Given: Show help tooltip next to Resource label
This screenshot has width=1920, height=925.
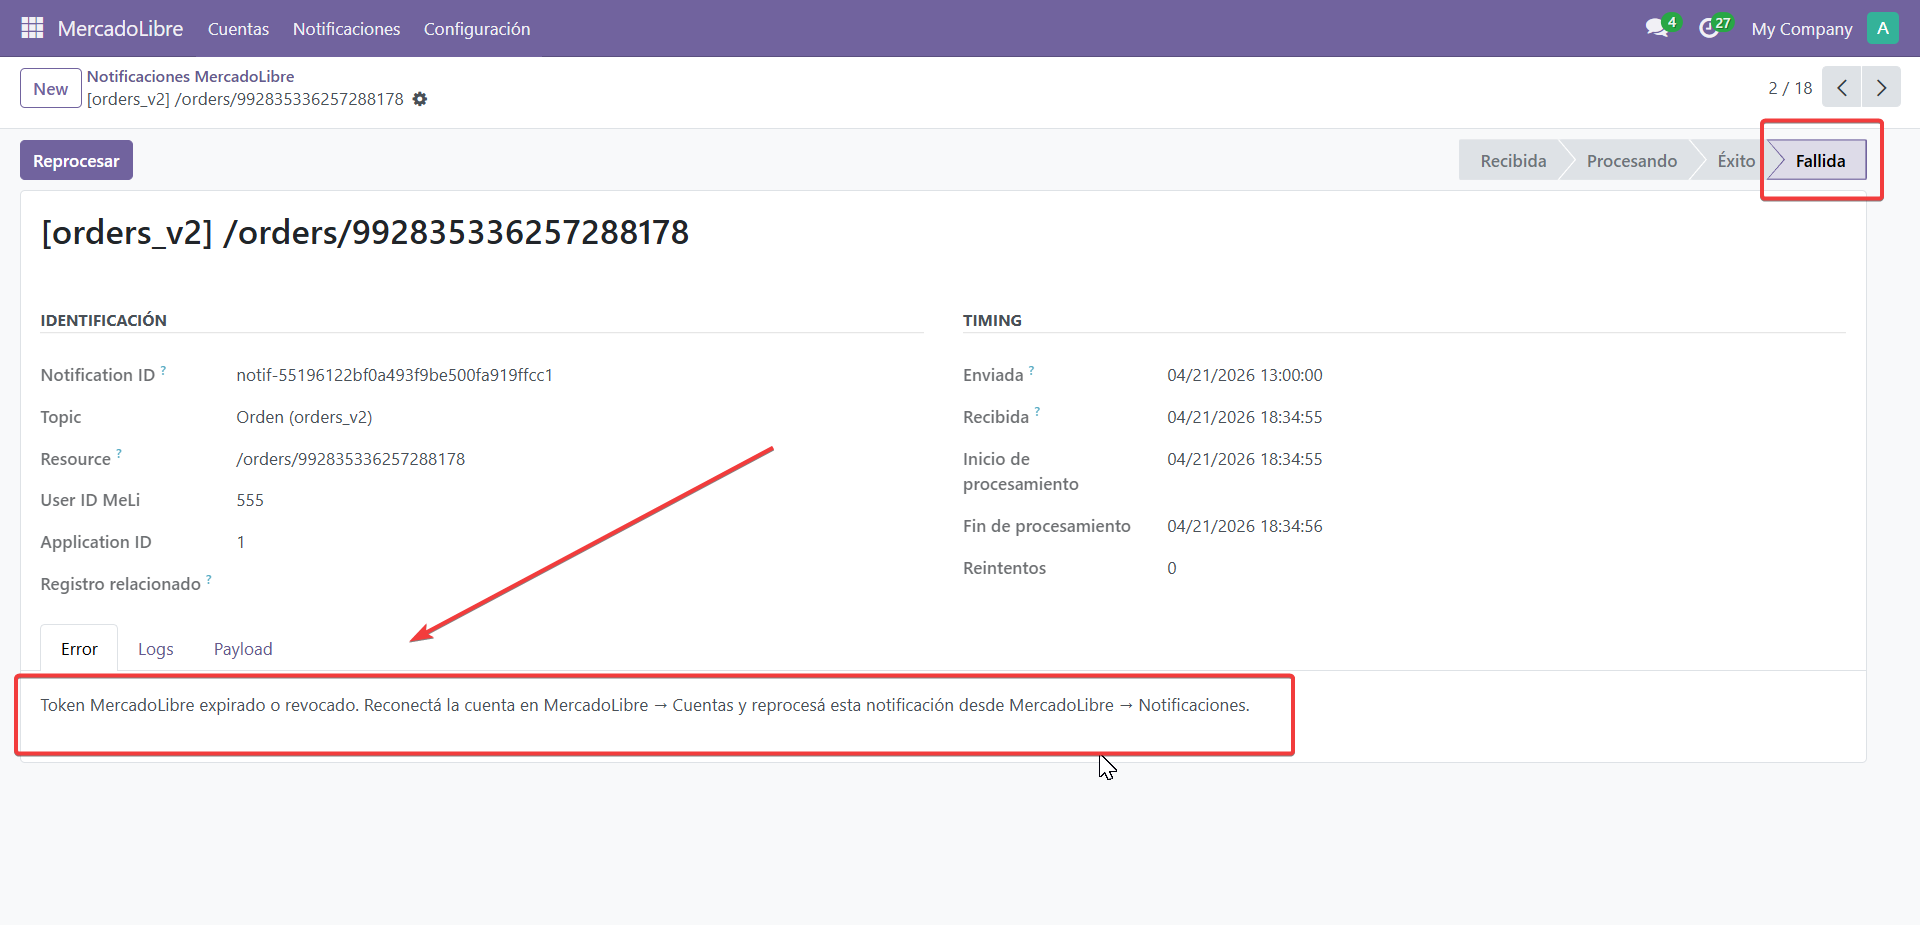Looking at the screenshot, I should pos(119,454).
